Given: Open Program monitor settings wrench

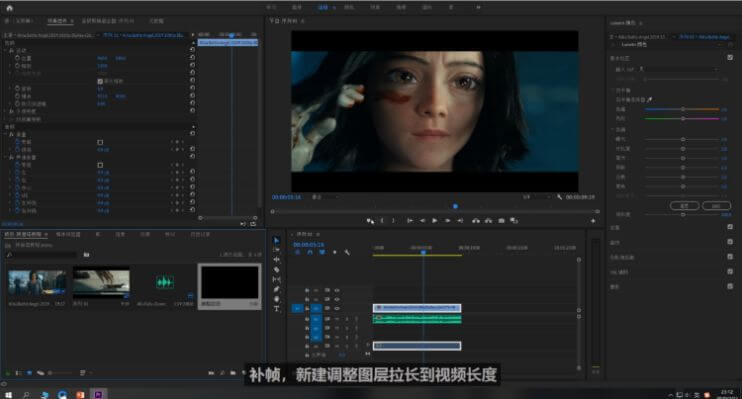Looking at the screenshot, I should point(559,197).
